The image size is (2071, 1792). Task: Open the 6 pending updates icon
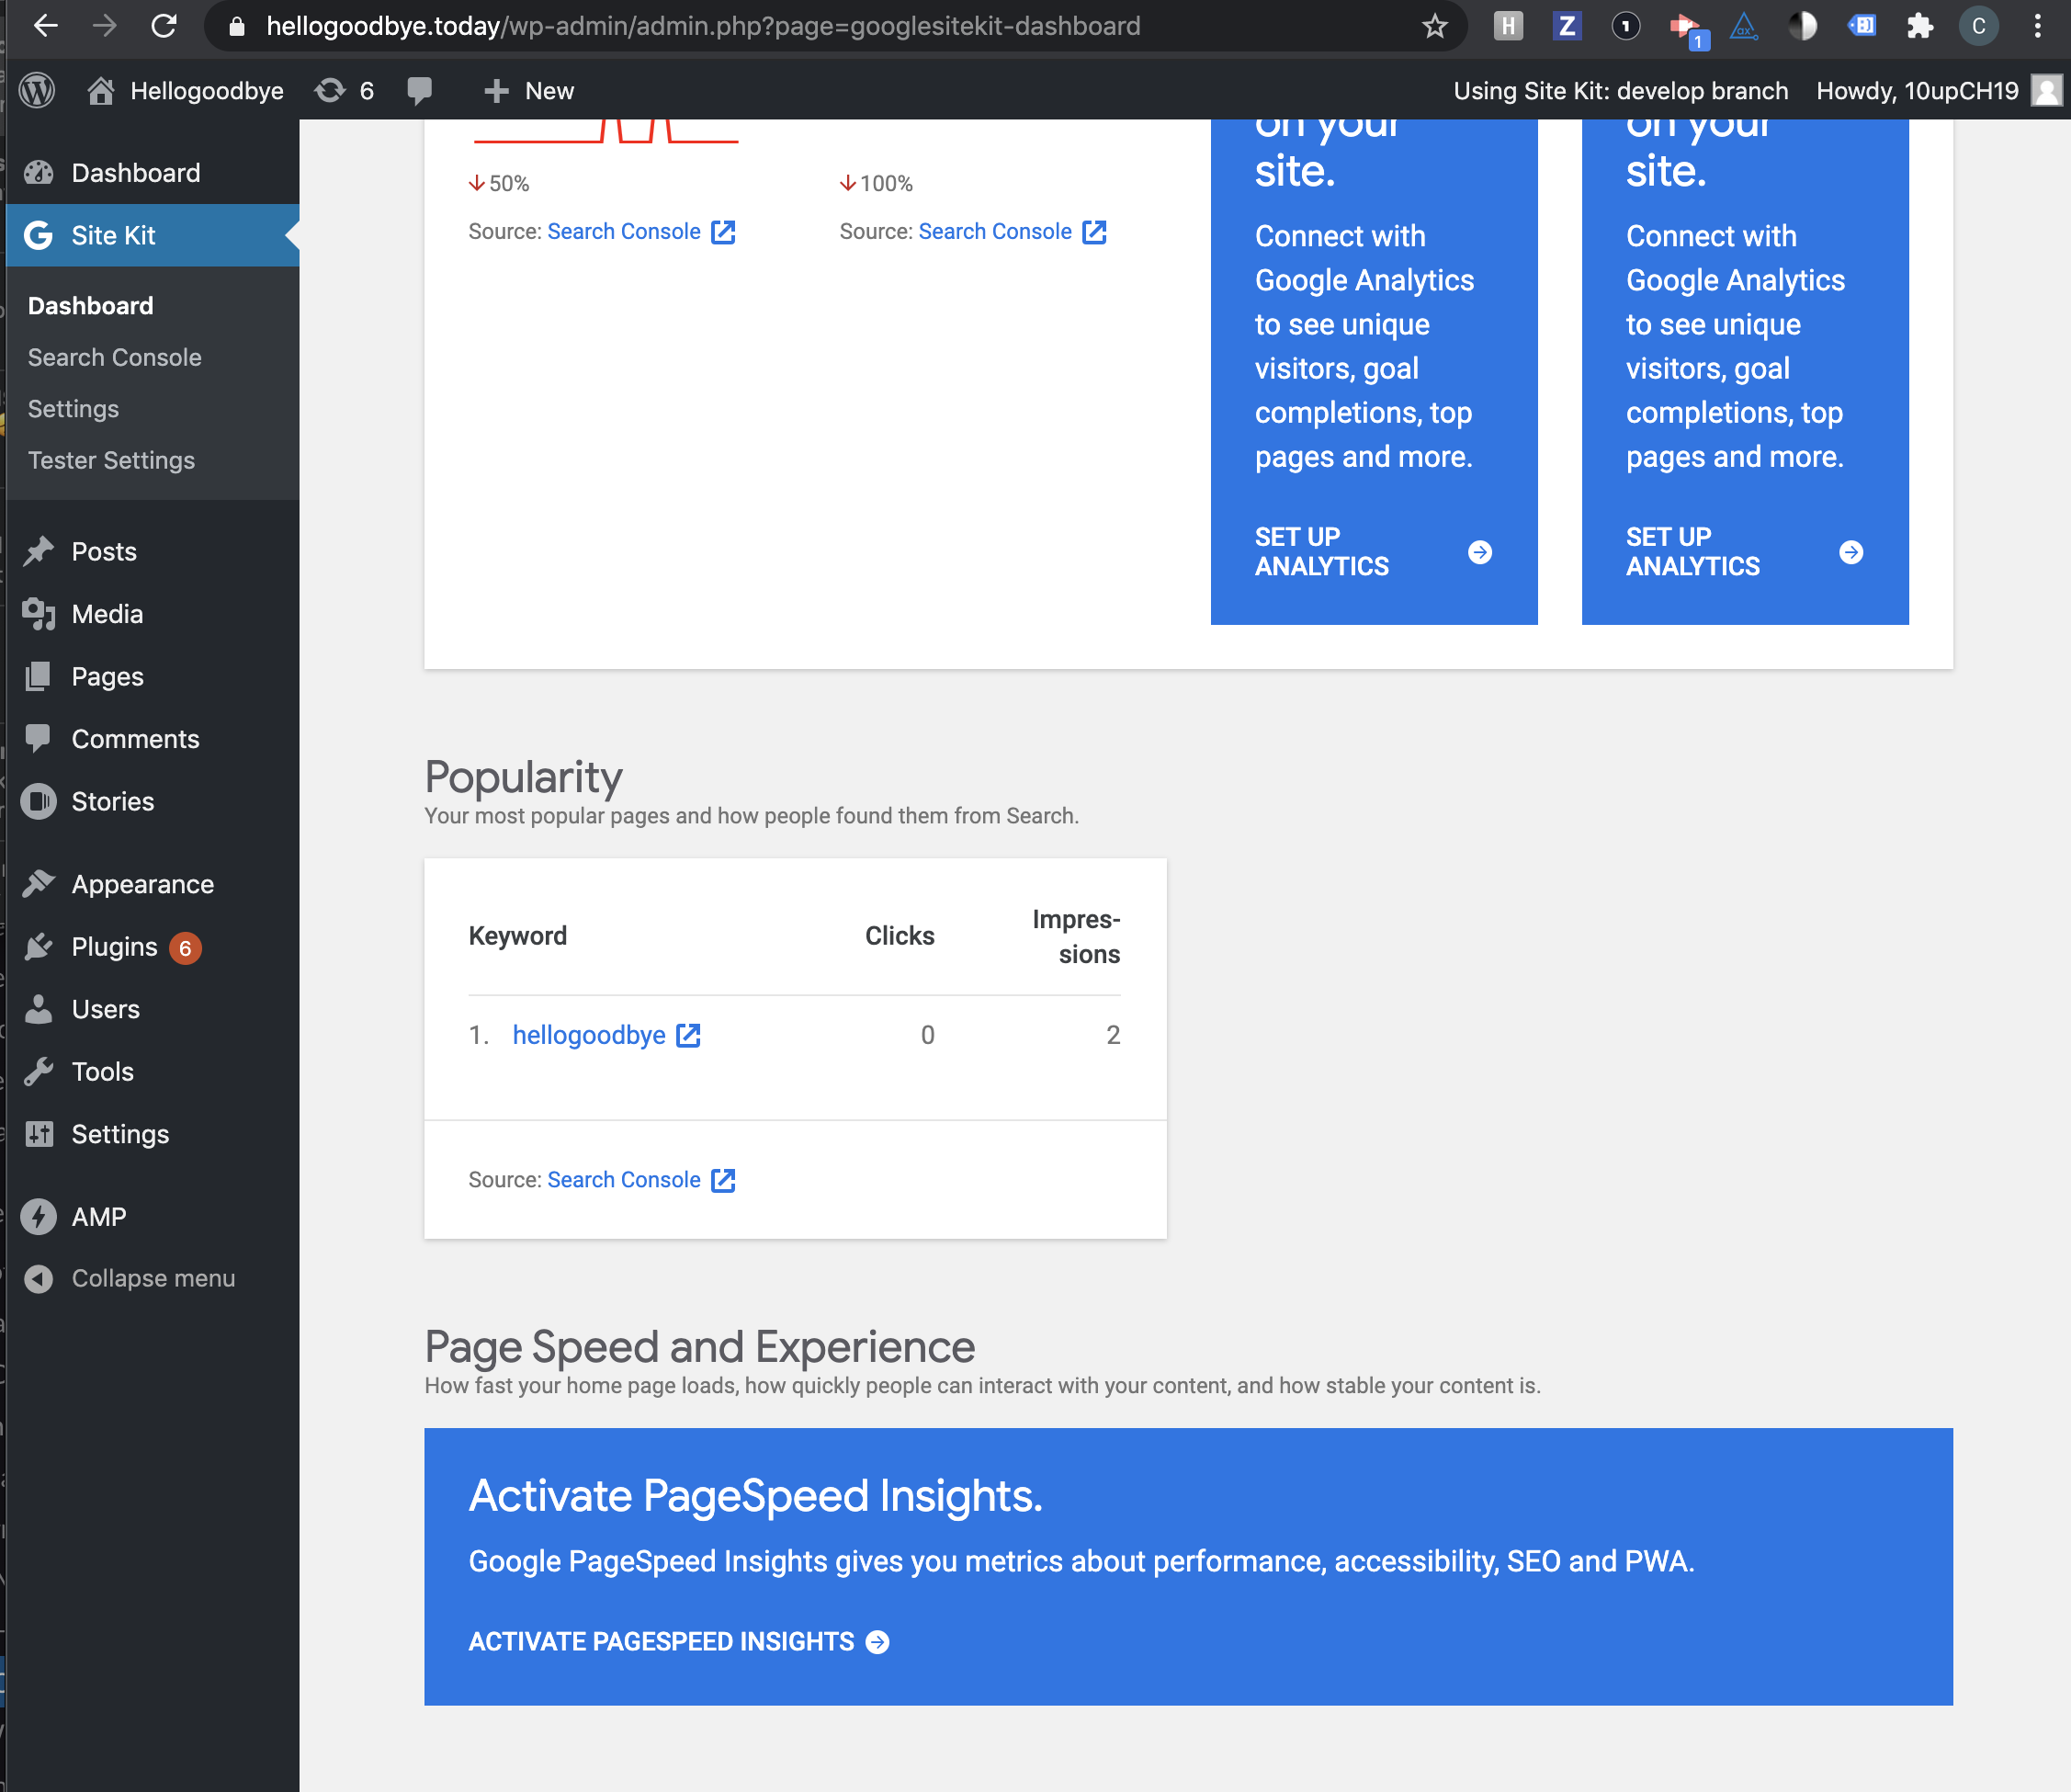tap(345, 91)
